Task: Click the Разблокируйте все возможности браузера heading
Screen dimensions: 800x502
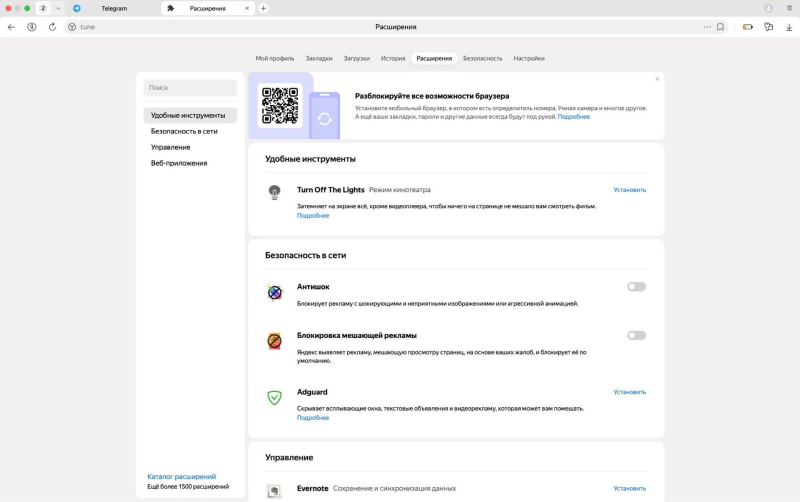Action: click(x=432, y=96)
